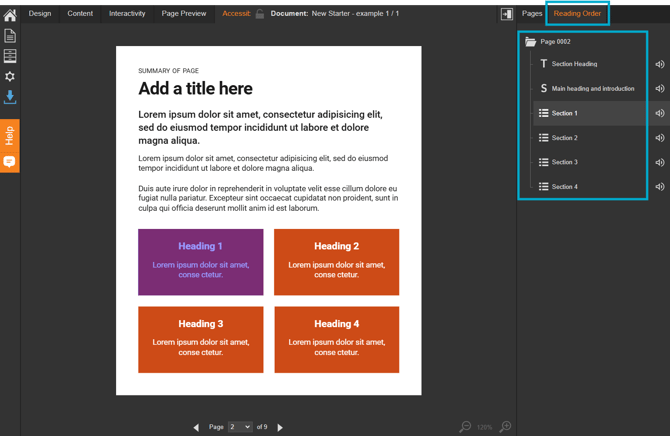
Task: Collapse the right panel with the arrow icon
Action: click(507, 14)
